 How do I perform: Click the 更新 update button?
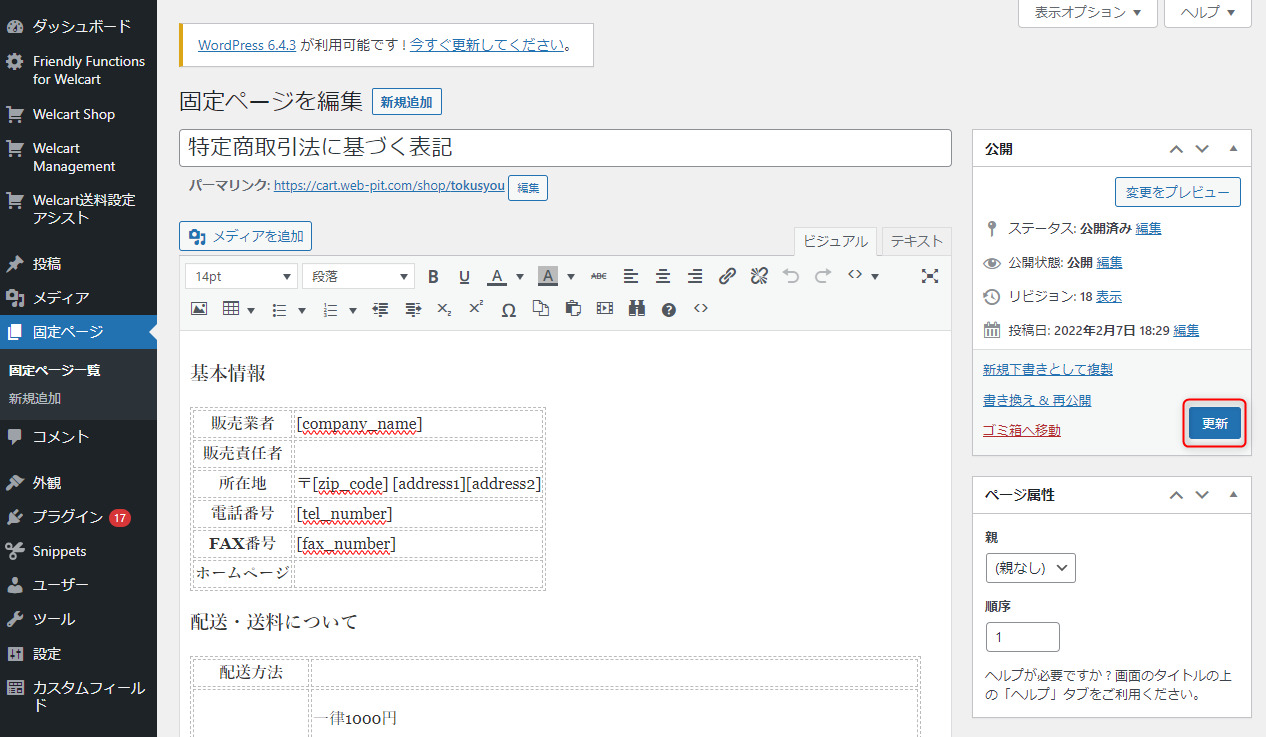tap(1214, 423)
